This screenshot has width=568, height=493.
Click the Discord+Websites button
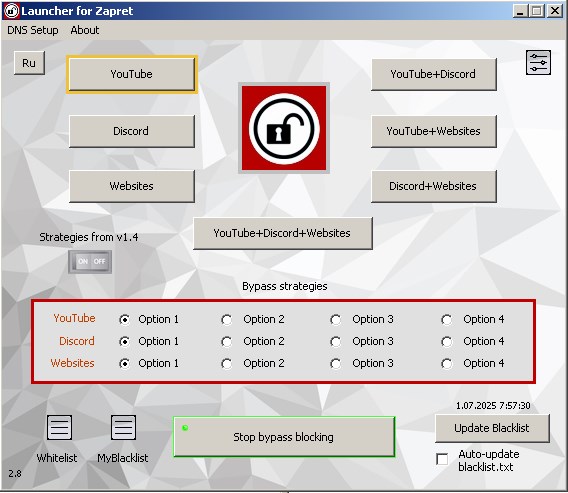(x=434, y=186)
